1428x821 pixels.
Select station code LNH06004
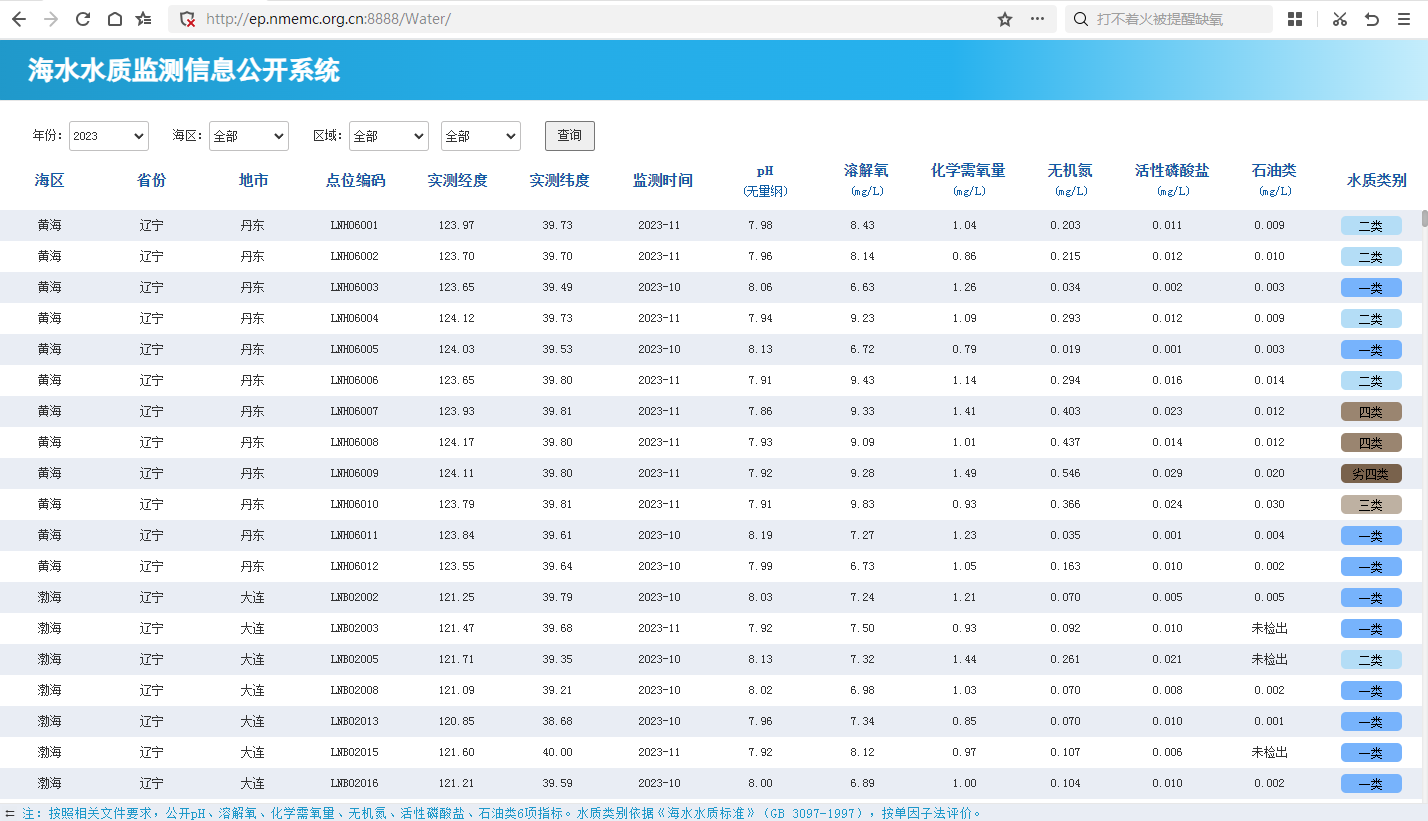pyautogui.click(x=355, y=318)
